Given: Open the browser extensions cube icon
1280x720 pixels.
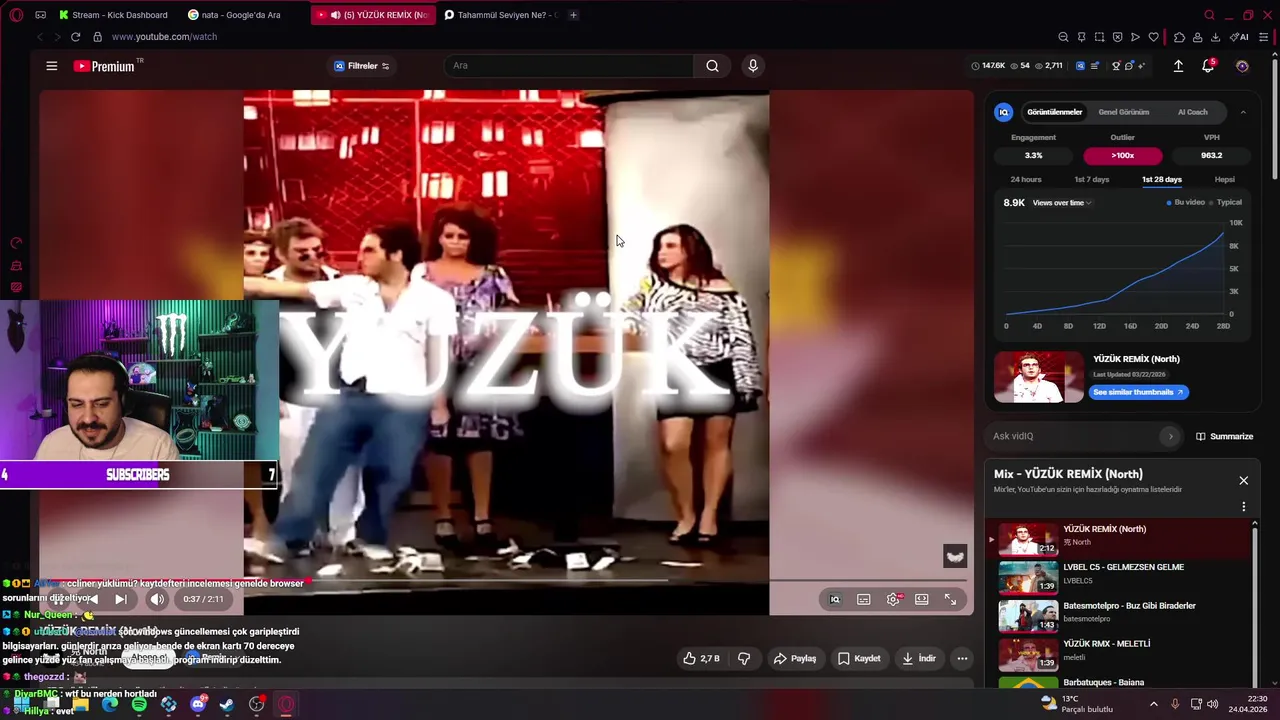Looking at the screenshot, I should 1179,37.
